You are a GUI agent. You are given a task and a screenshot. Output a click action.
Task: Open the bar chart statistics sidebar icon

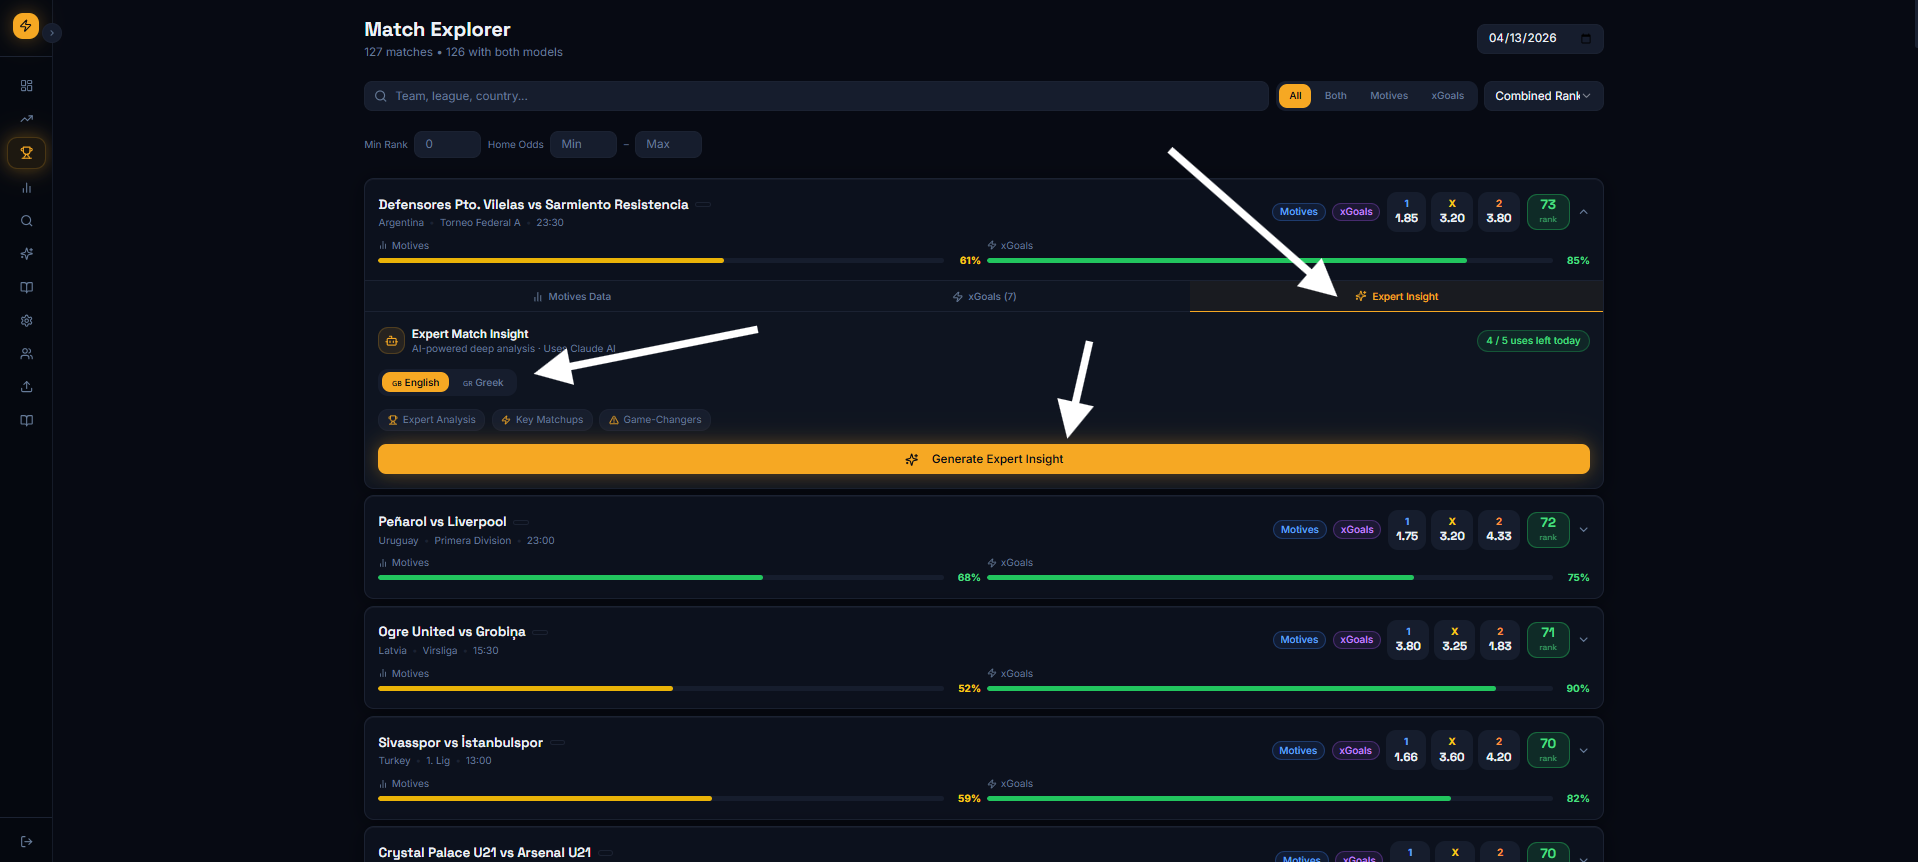[27, 188]
